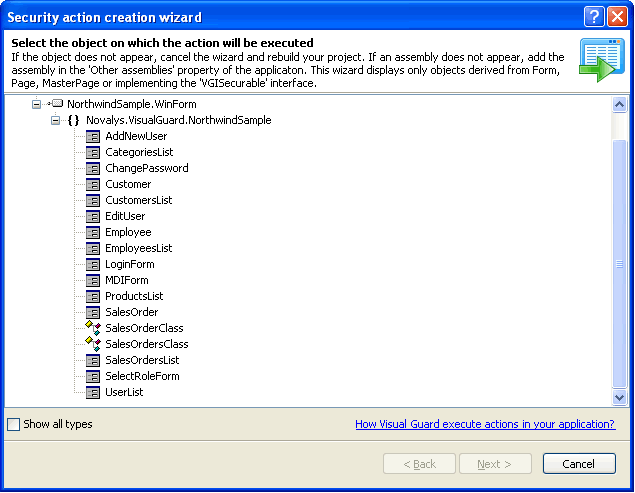Image resolution: width=635 pixels, height=493 pixels.
Task: Enable the Show all types checkbox
Action: pyautogui.click(x=13, y=424)
